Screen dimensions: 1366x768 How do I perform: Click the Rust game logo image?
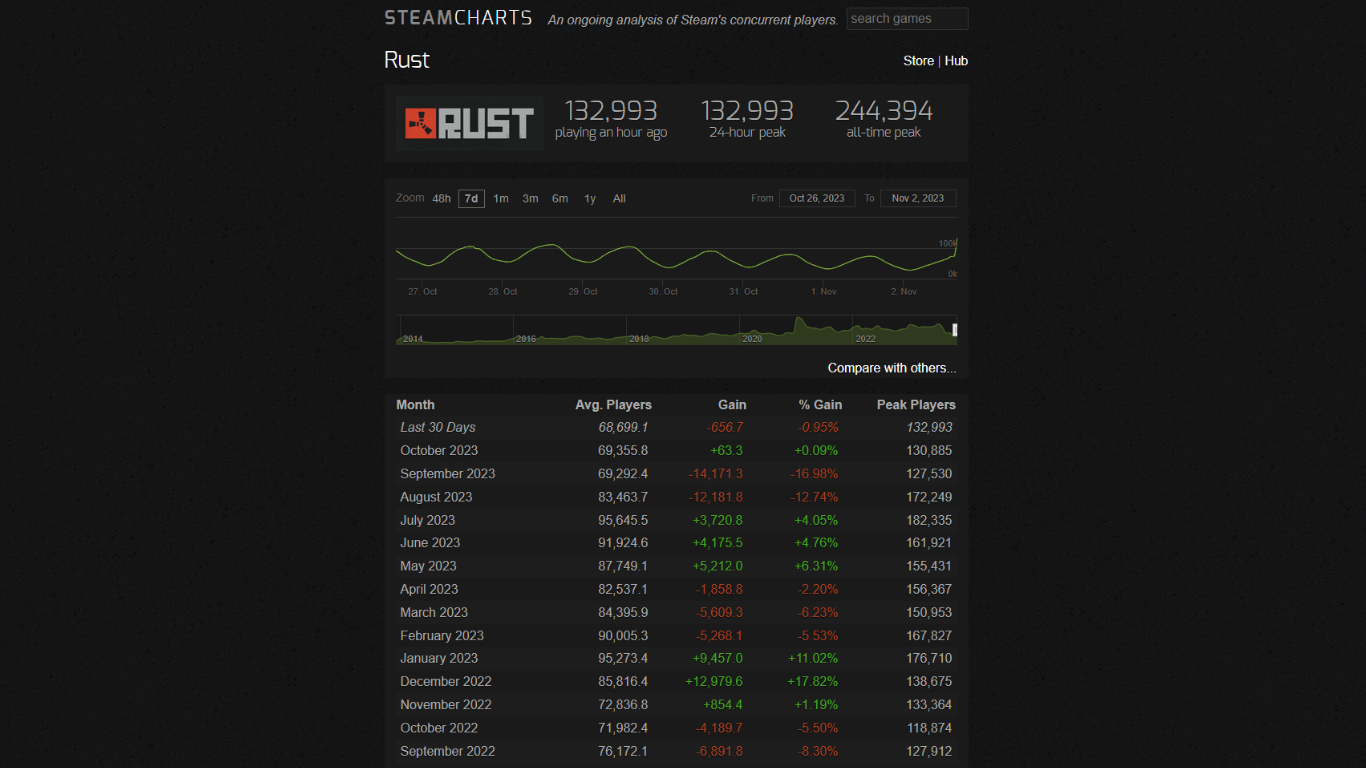pos(469,123)
